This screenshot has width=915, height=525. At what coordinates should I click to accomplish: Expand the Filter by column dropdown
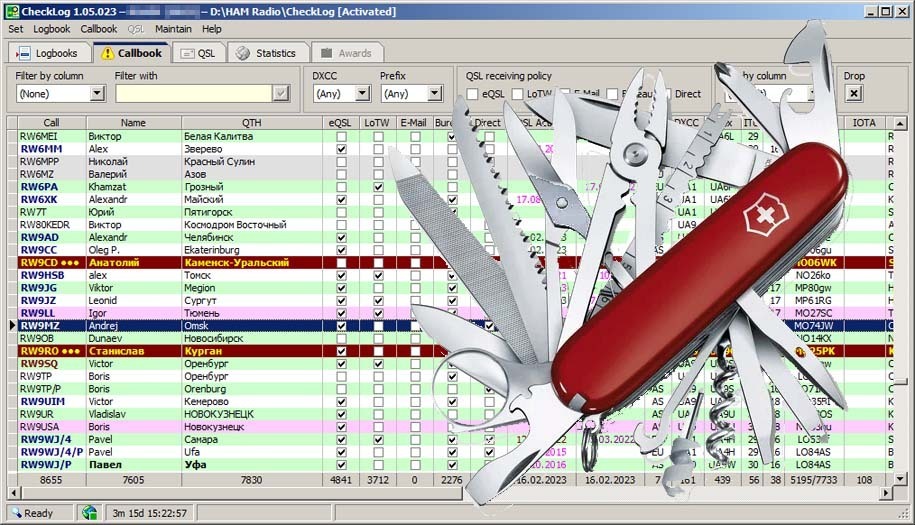[97, 93]
